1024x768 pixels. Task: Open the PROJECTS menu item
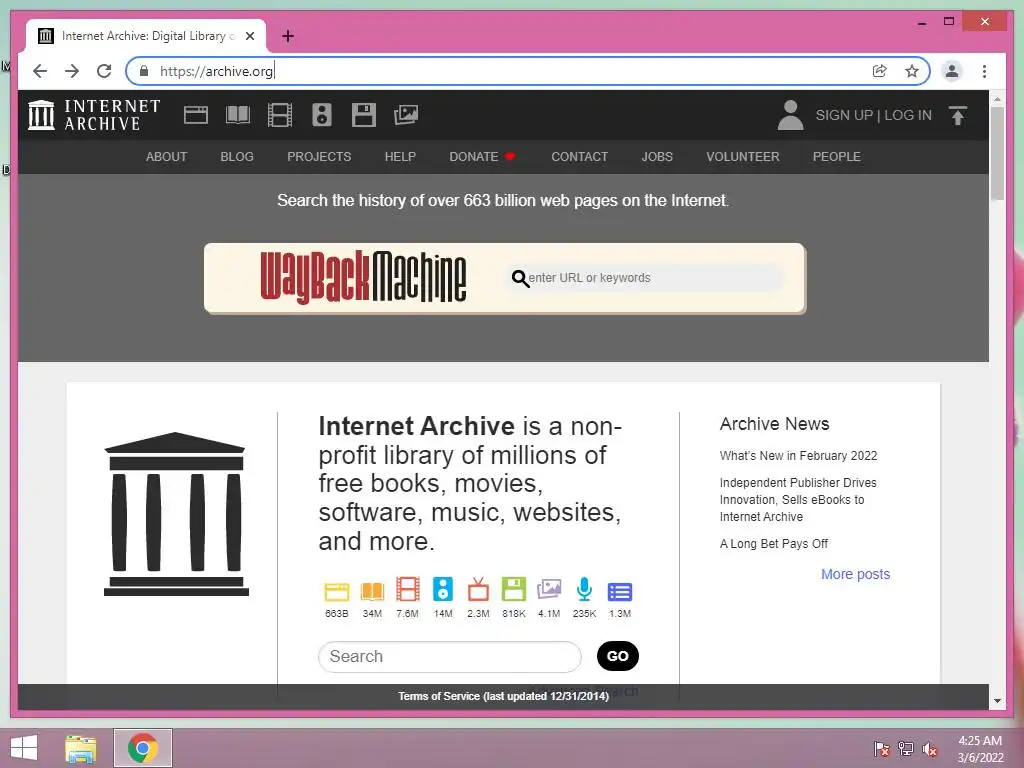pos(319,157)
